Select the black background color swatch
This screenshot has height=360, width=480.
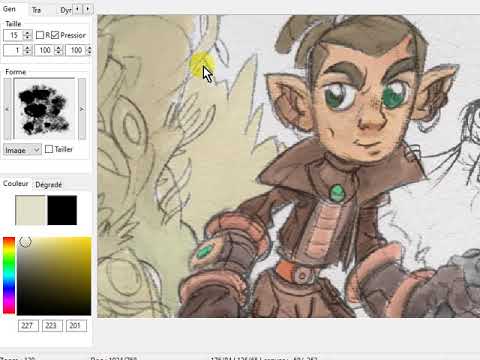click(62, 210)
